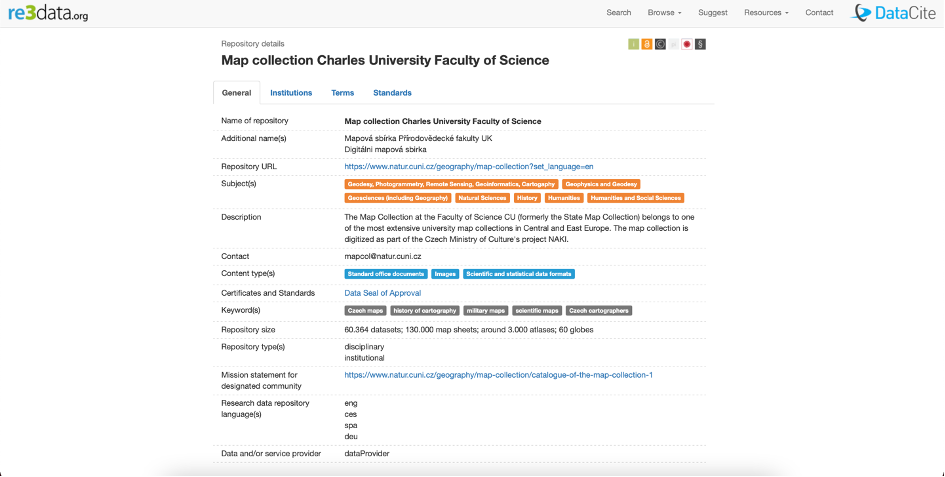Screen dimensions: 945x477
Task: Click the history of cartography keyword tag
Action: click(x=425, y=311)
